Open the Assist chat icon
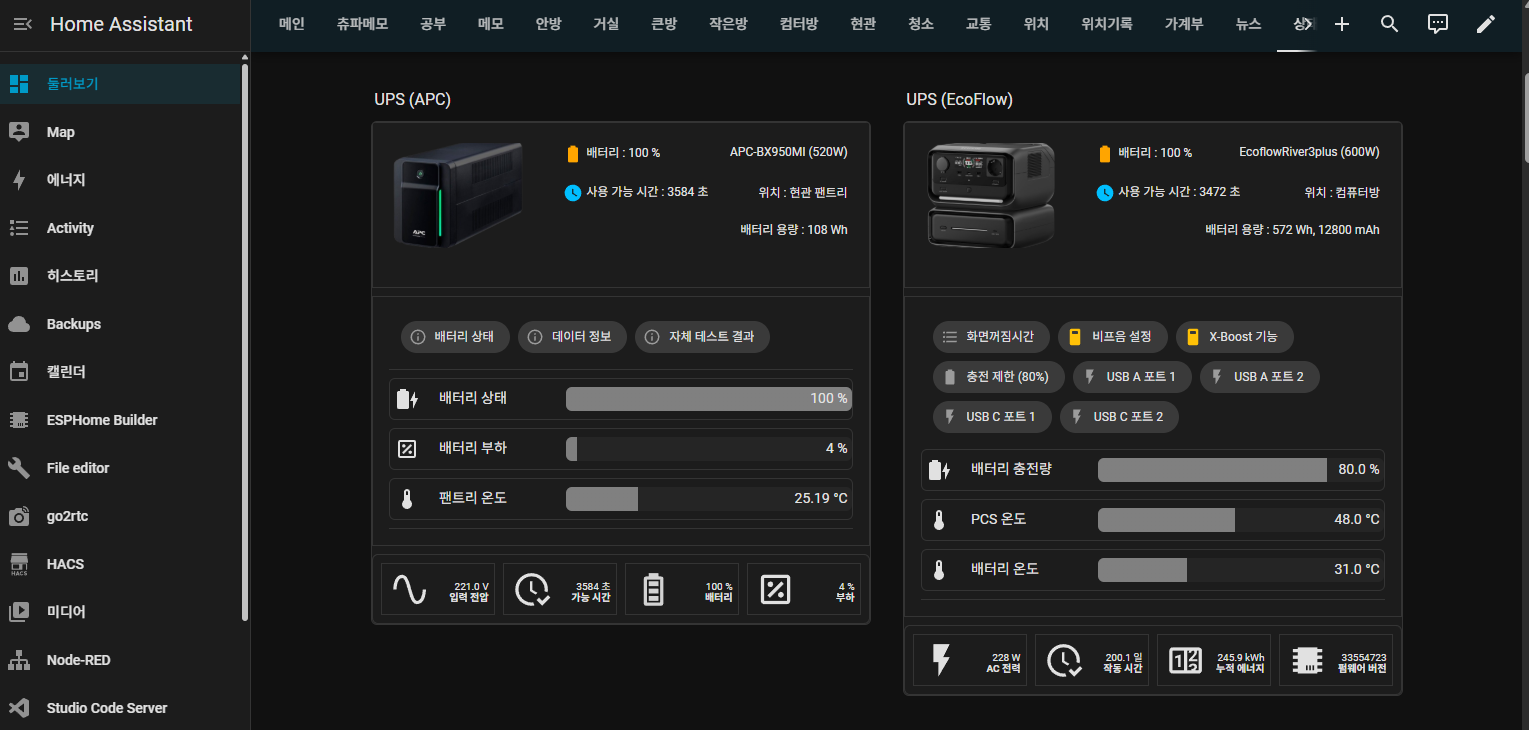 coord(1437,24)
